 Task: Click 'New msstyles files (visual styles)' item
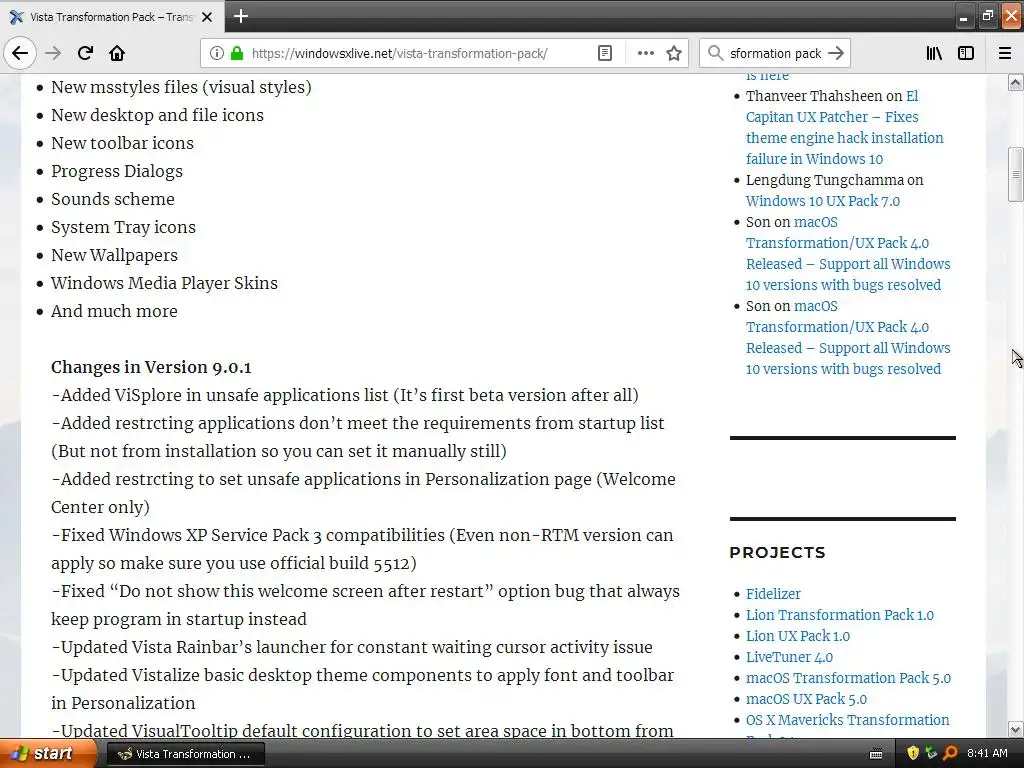point(181,87)
